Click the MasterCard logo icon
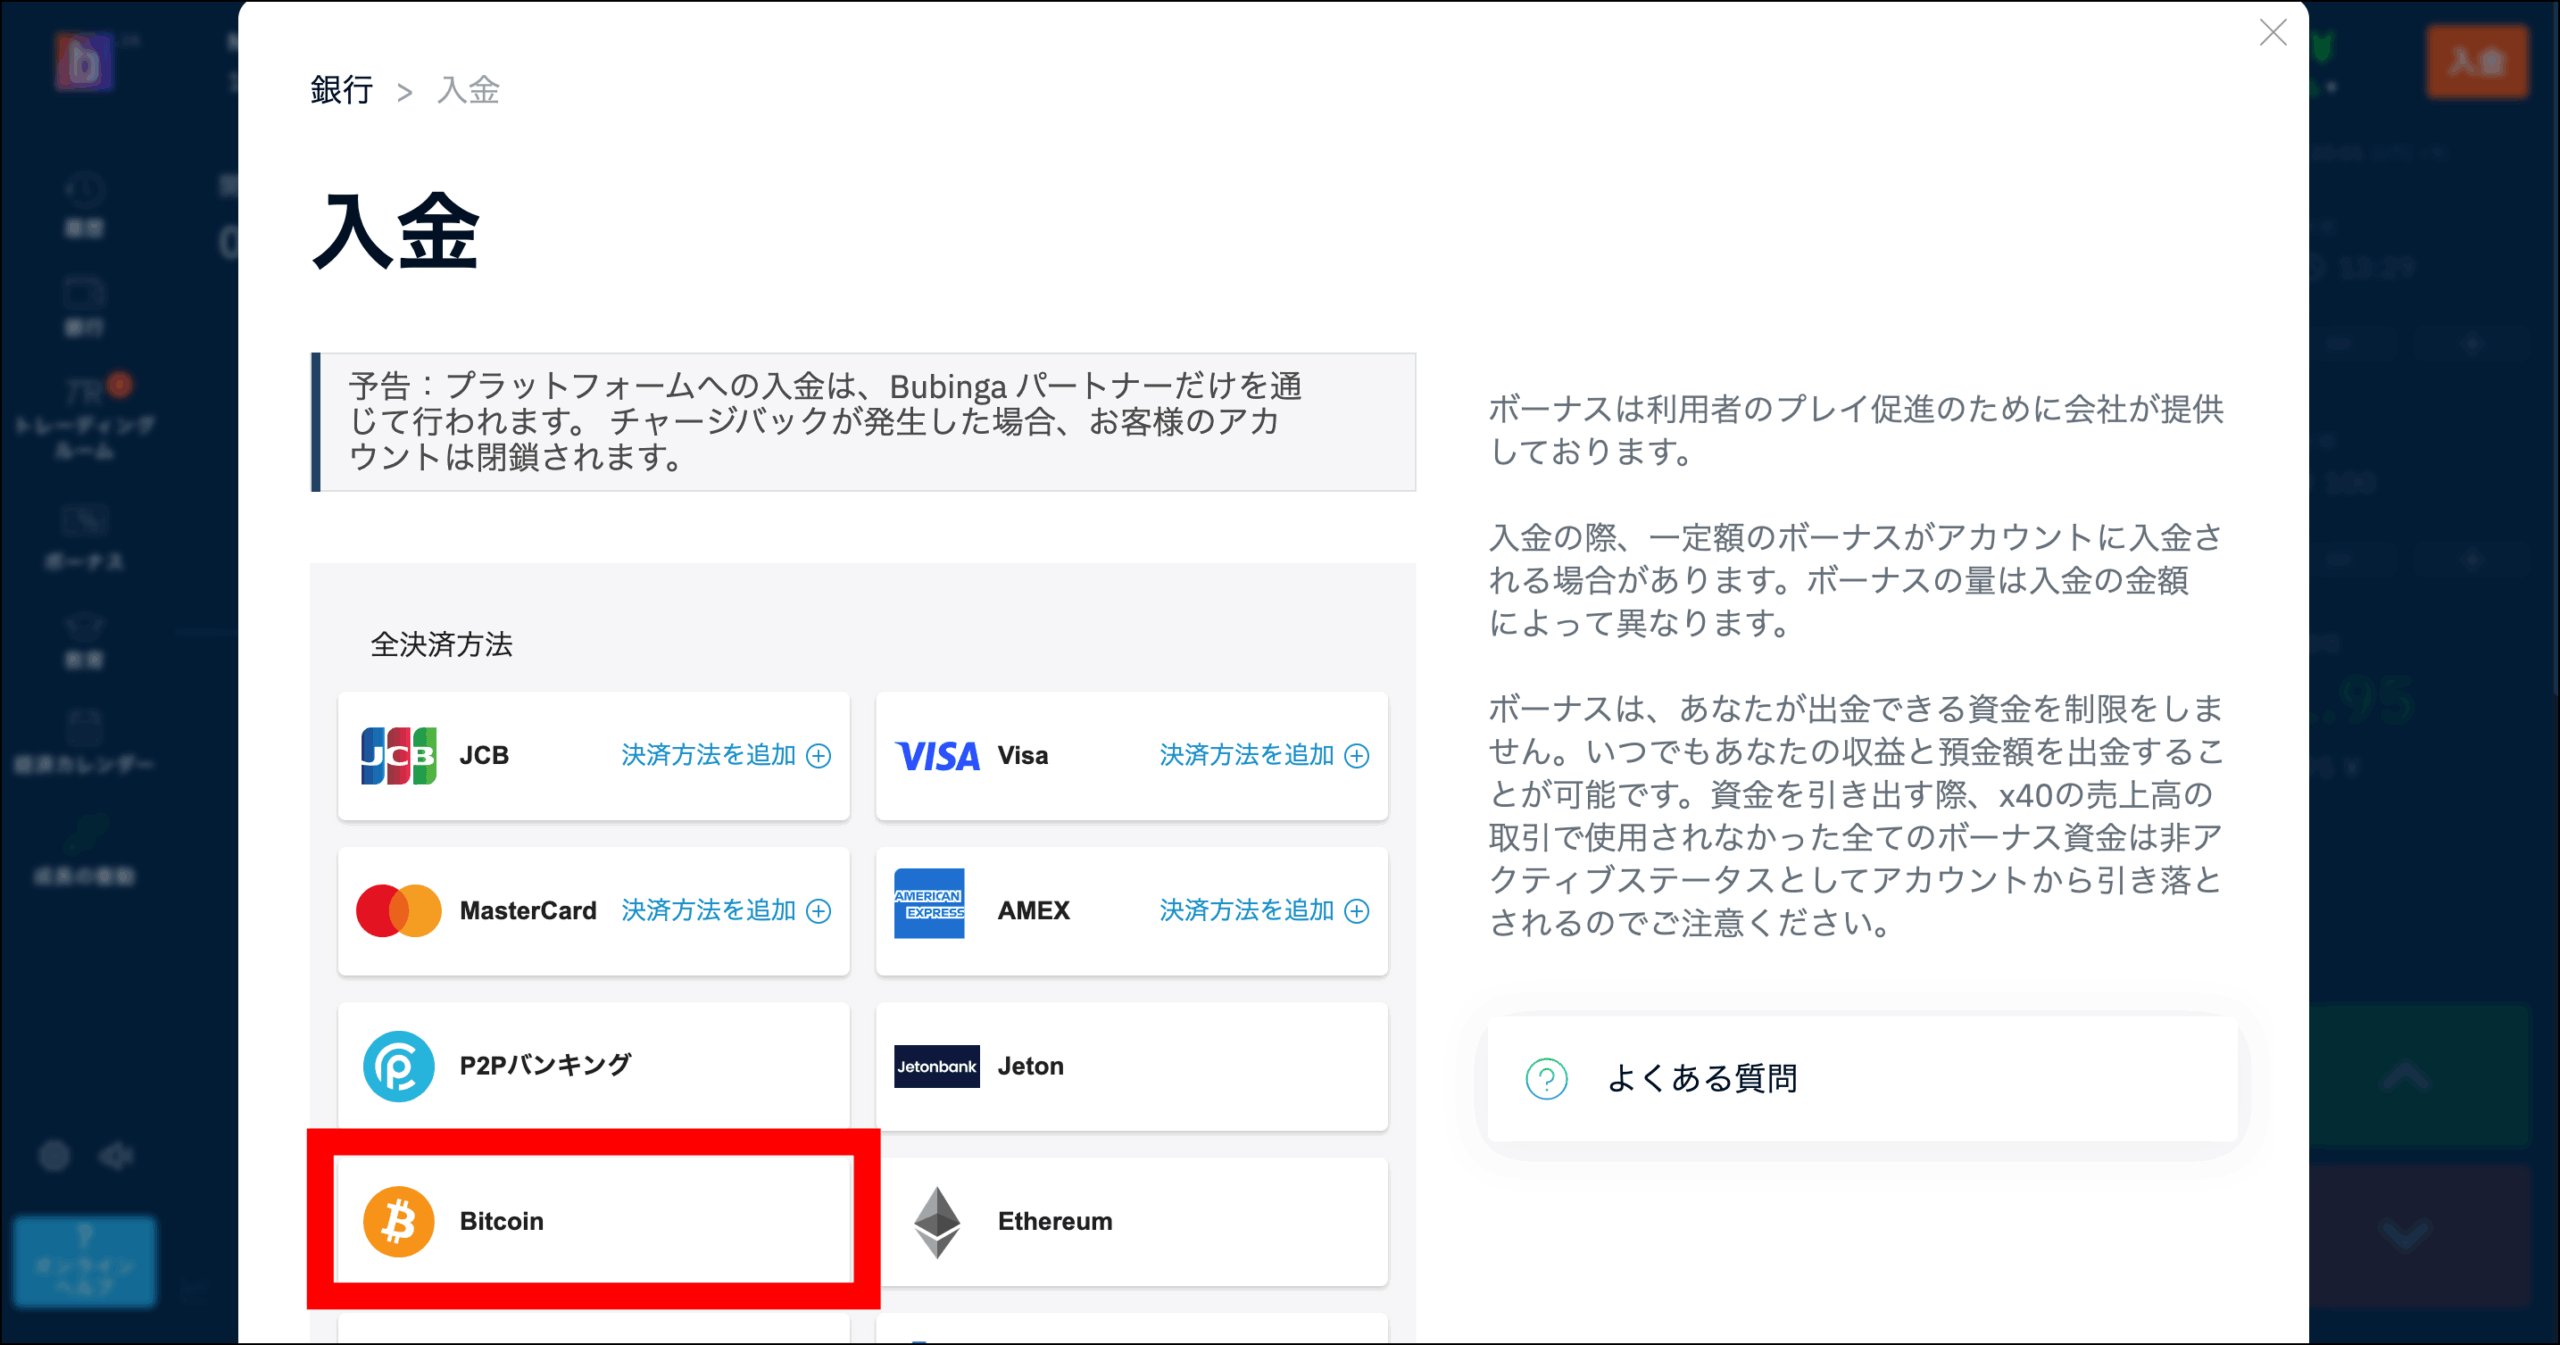Screen dimensions: 2560x1345 tap(399, 911)
